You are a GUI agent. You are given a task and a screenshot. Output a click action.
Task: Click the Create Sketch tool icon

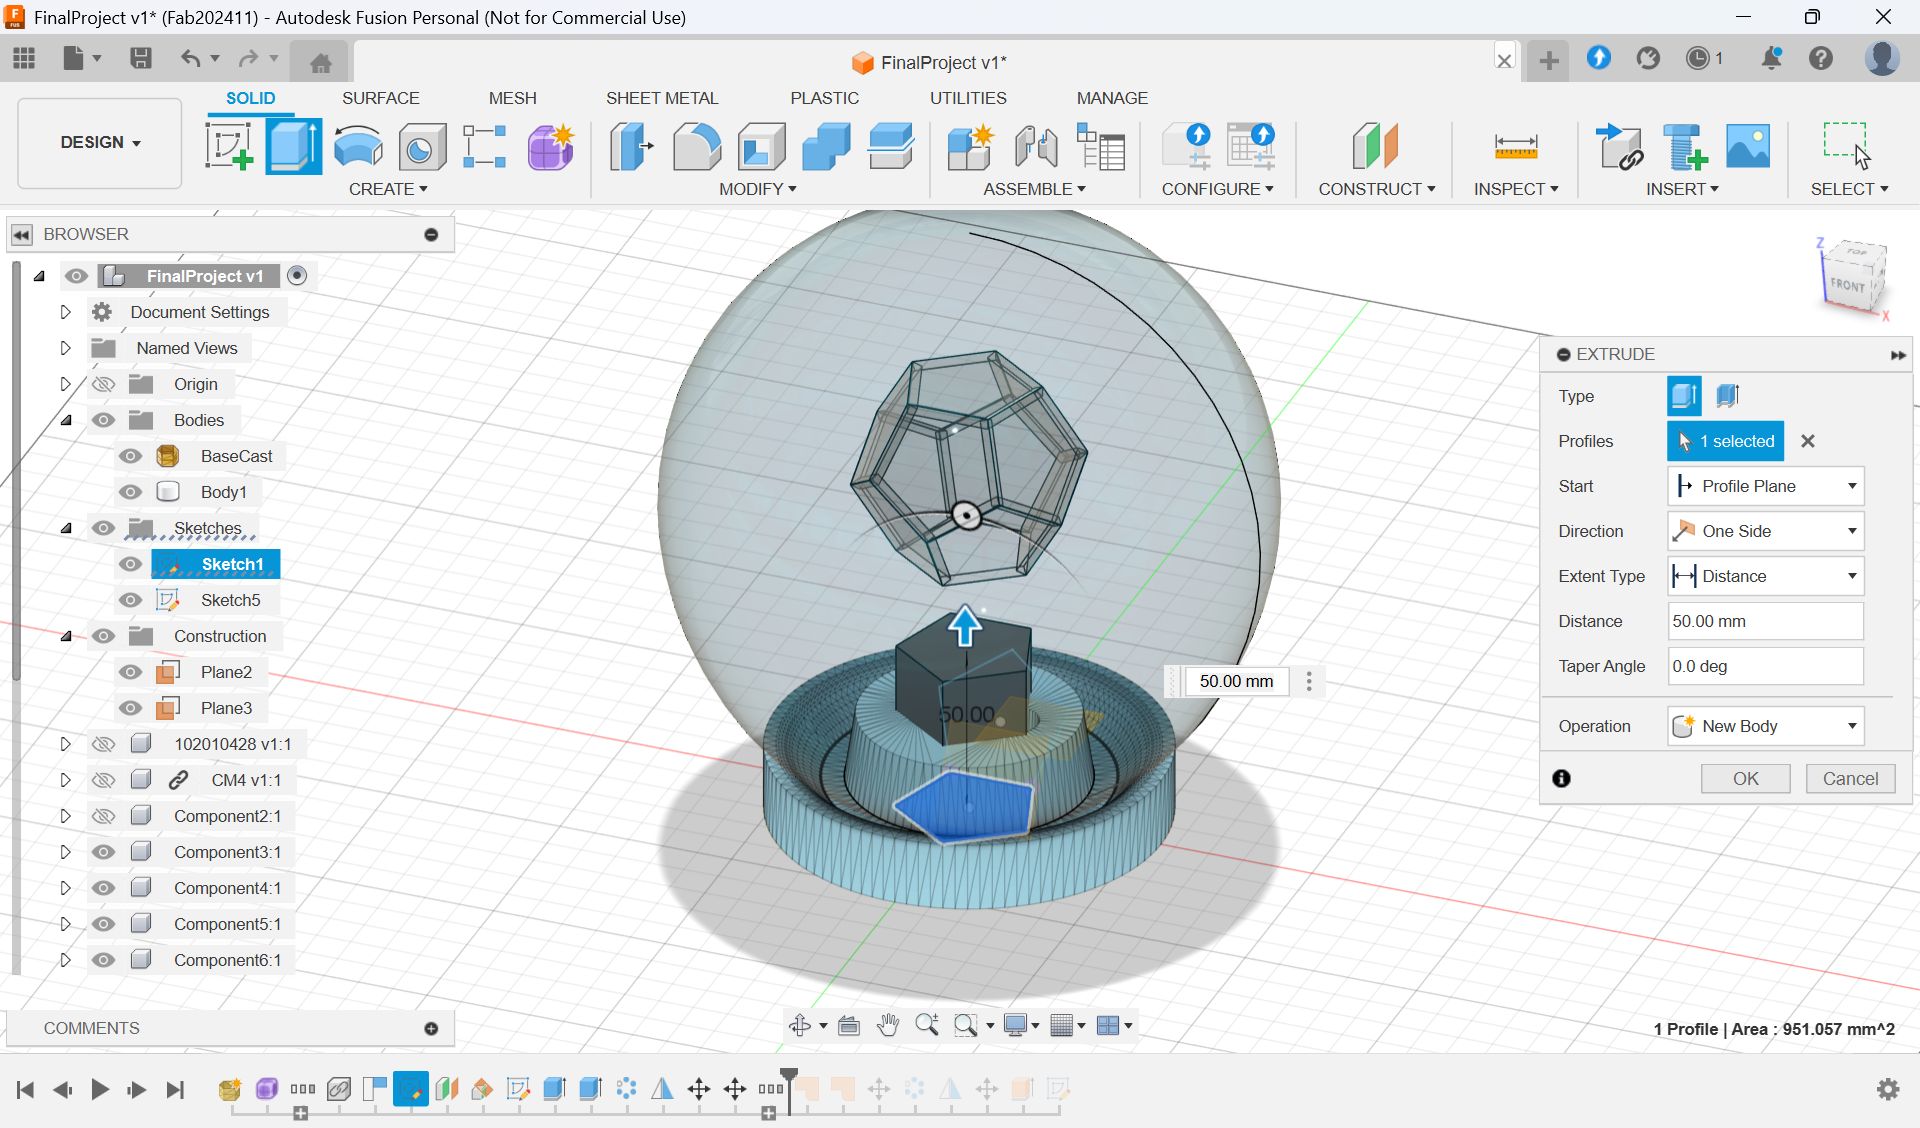229,146
